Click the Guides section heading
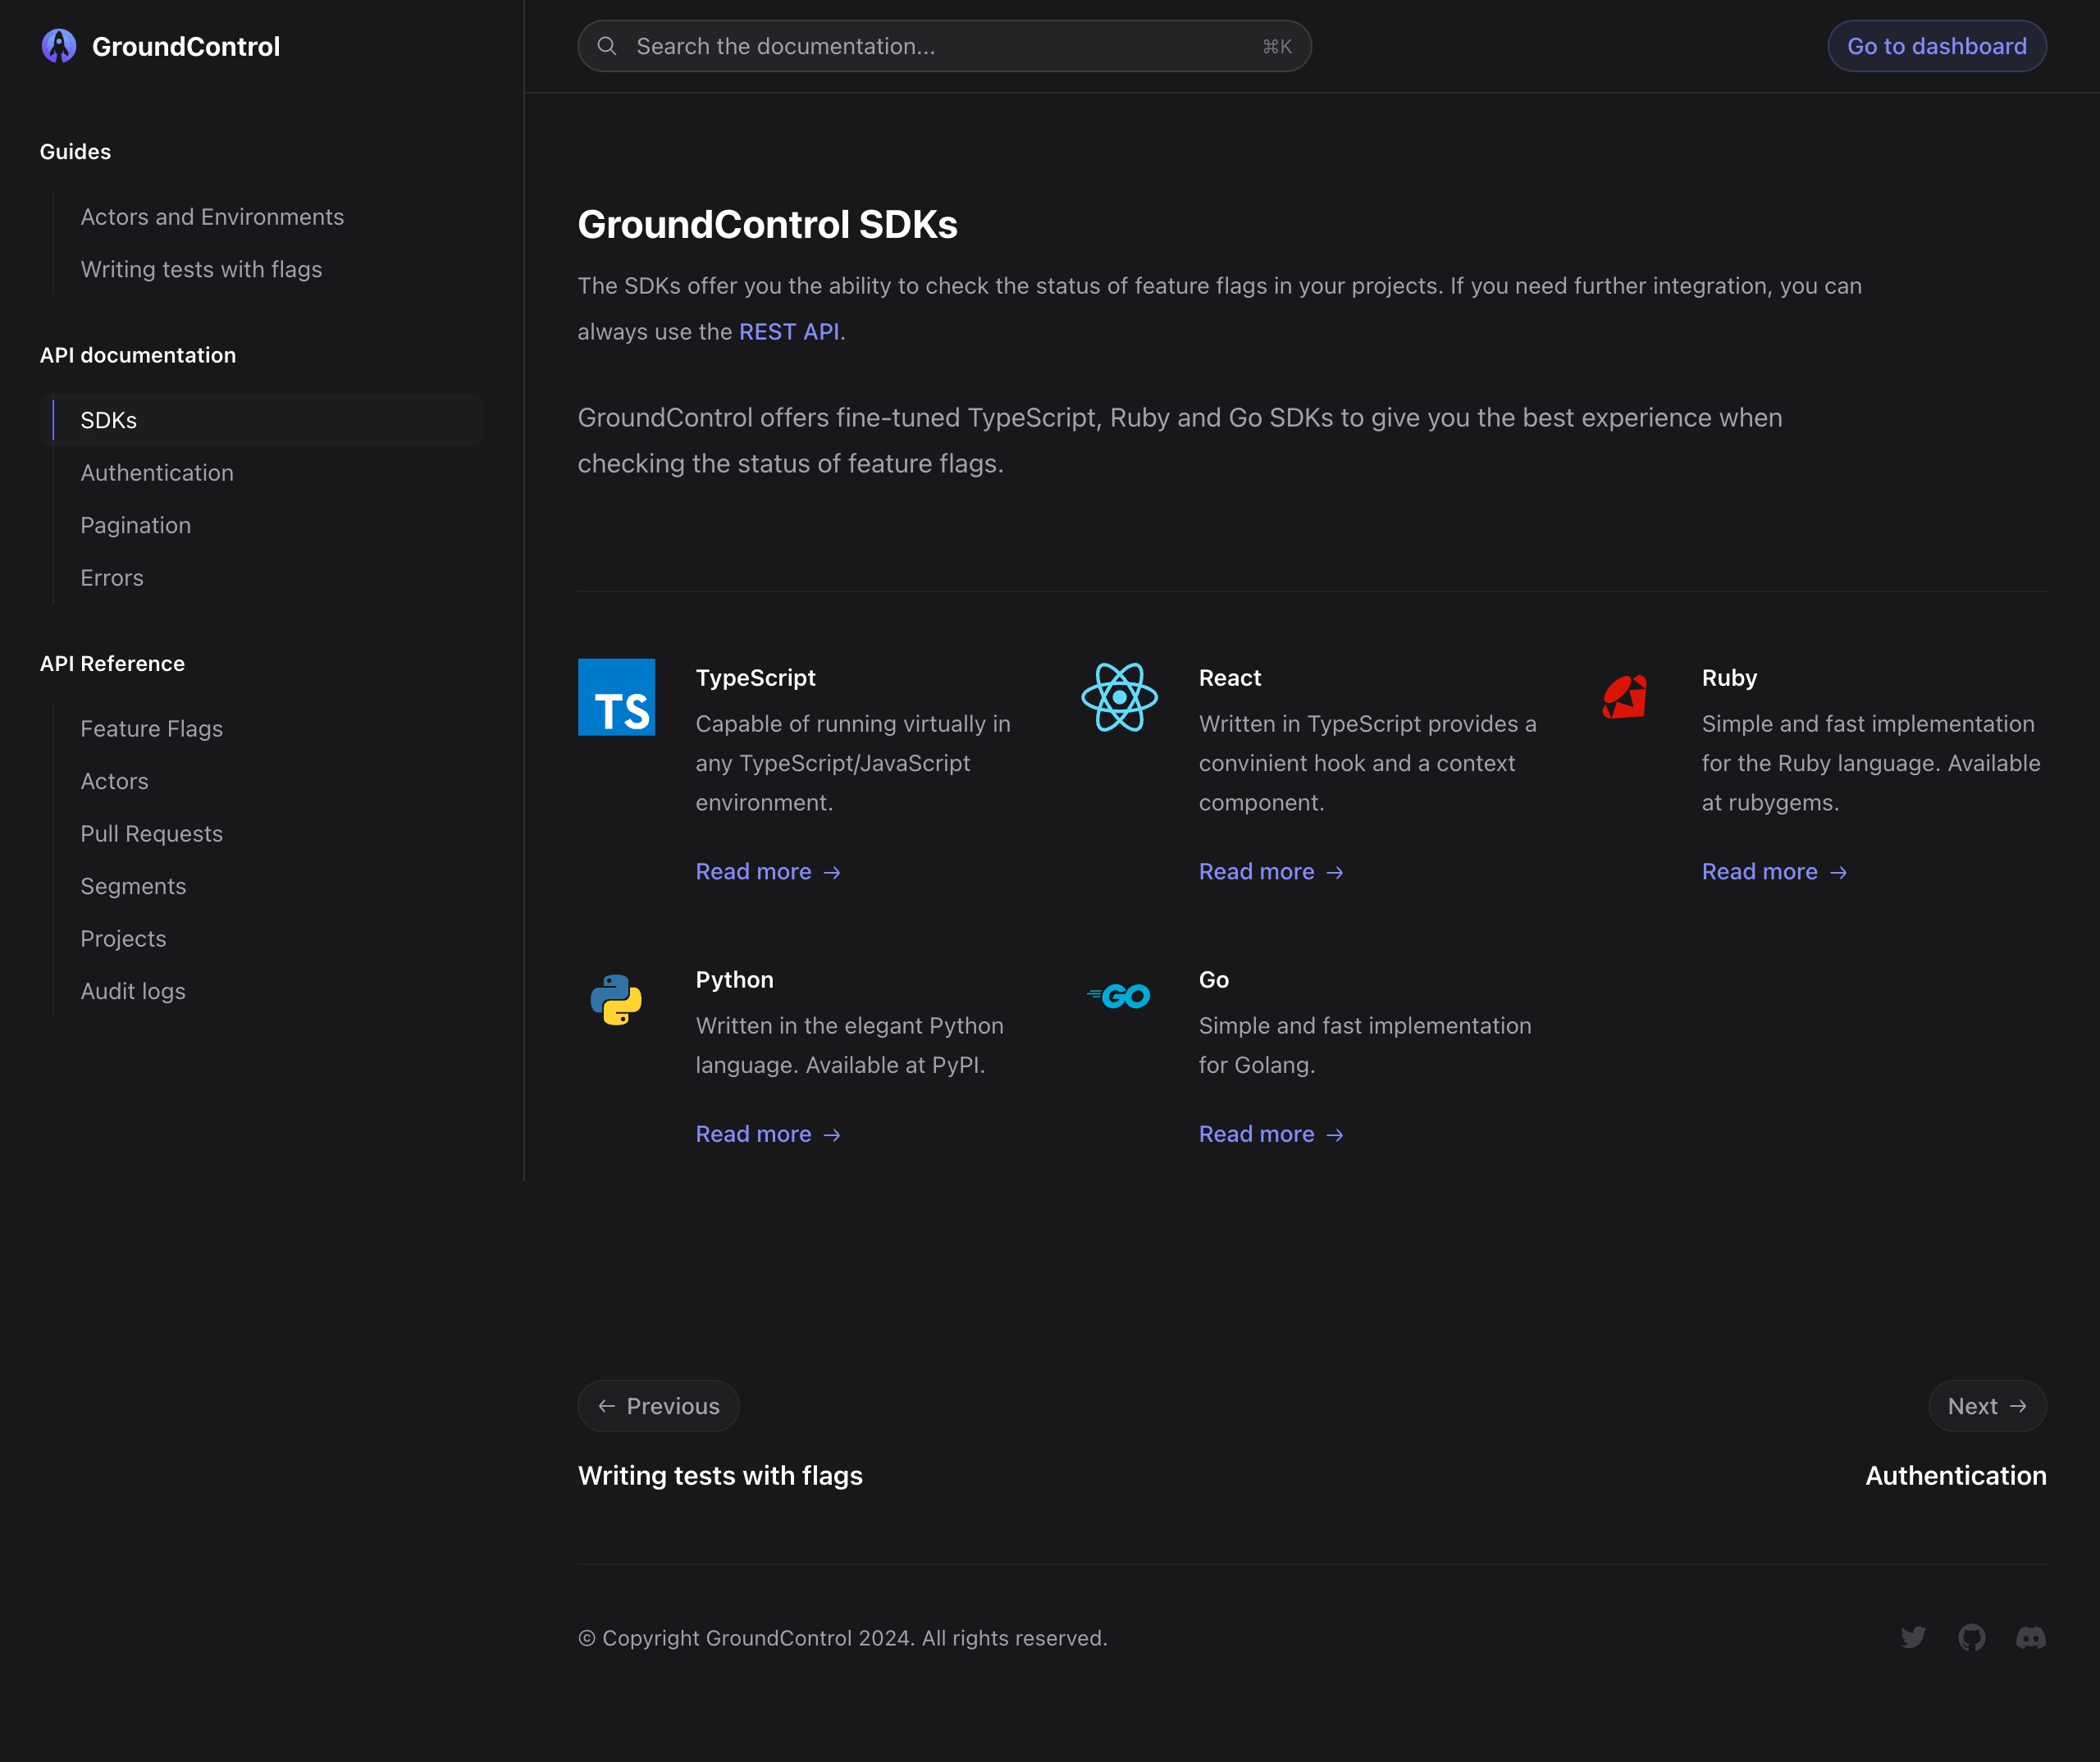This screenshot has height=1762, width=2100. pos(75,152)
